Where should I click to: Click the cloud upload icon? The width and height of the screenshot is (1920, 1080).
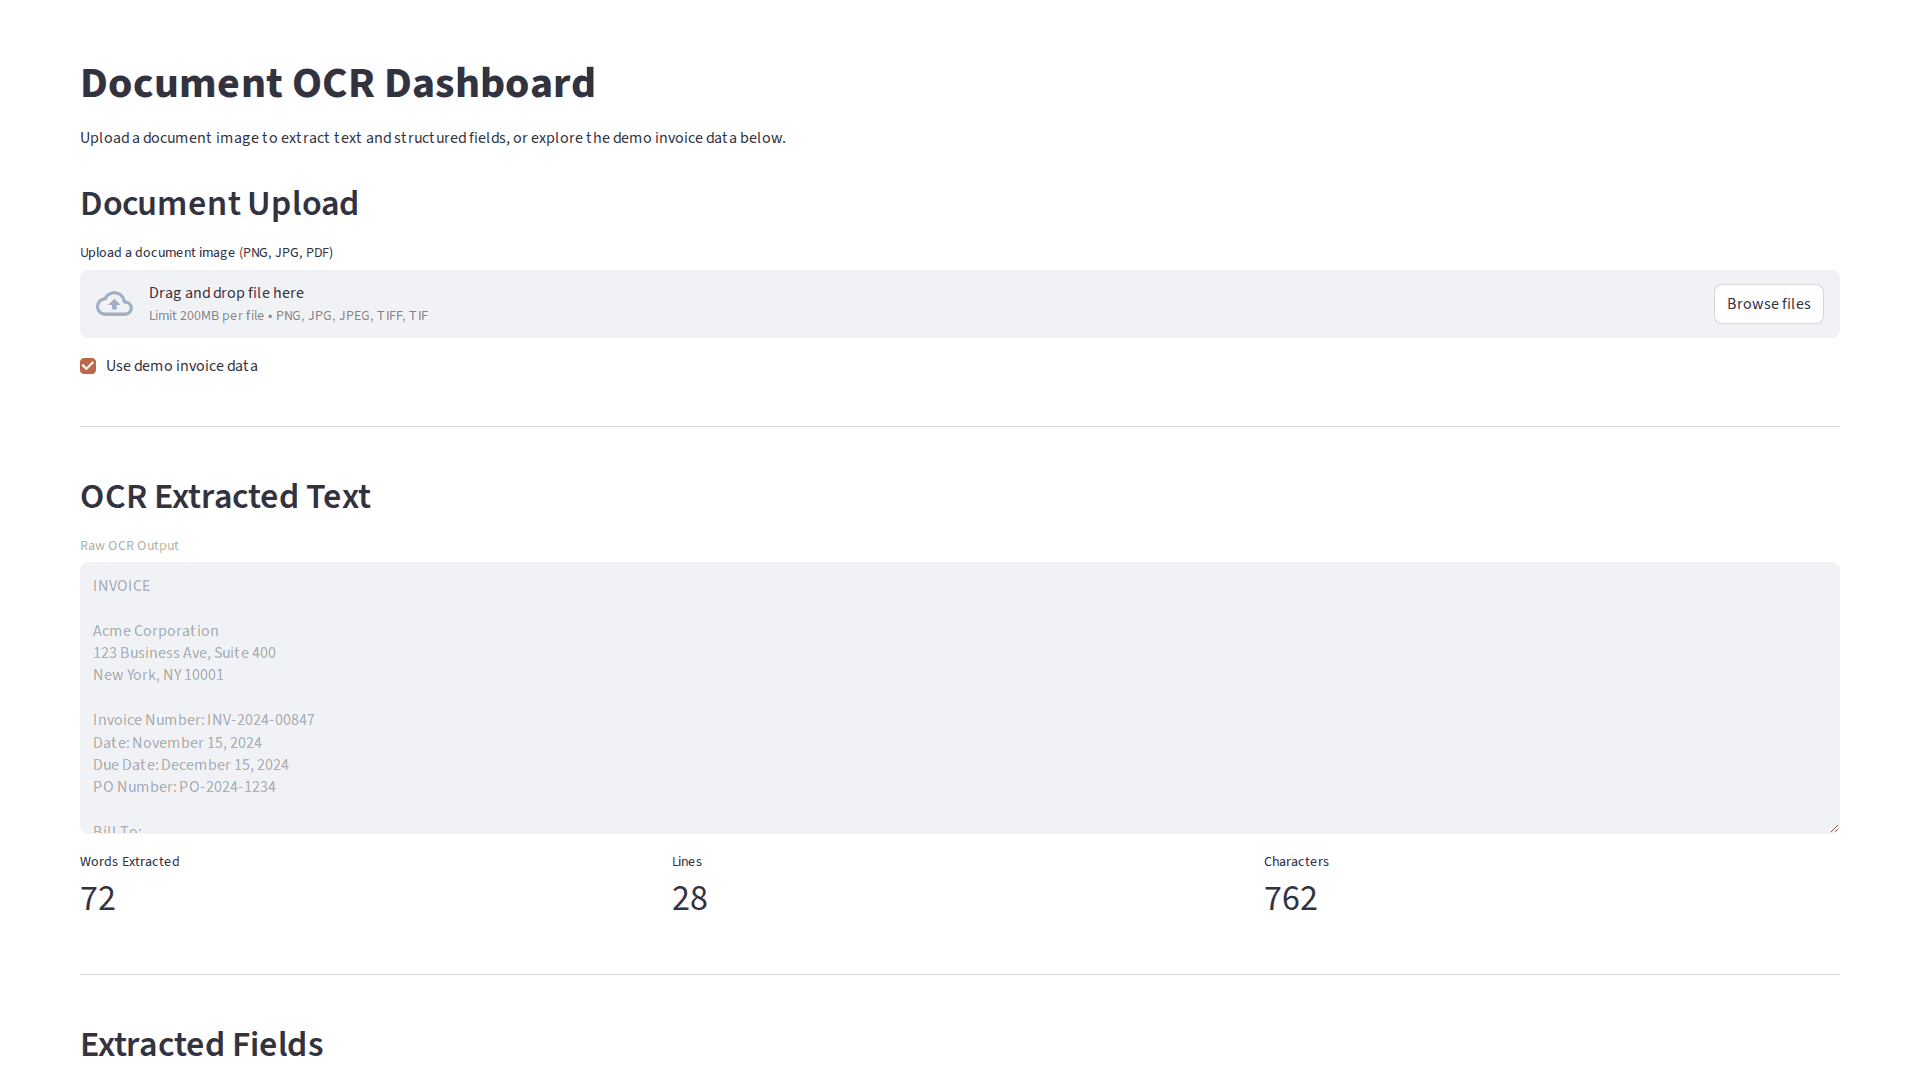[x=114, y=303]
